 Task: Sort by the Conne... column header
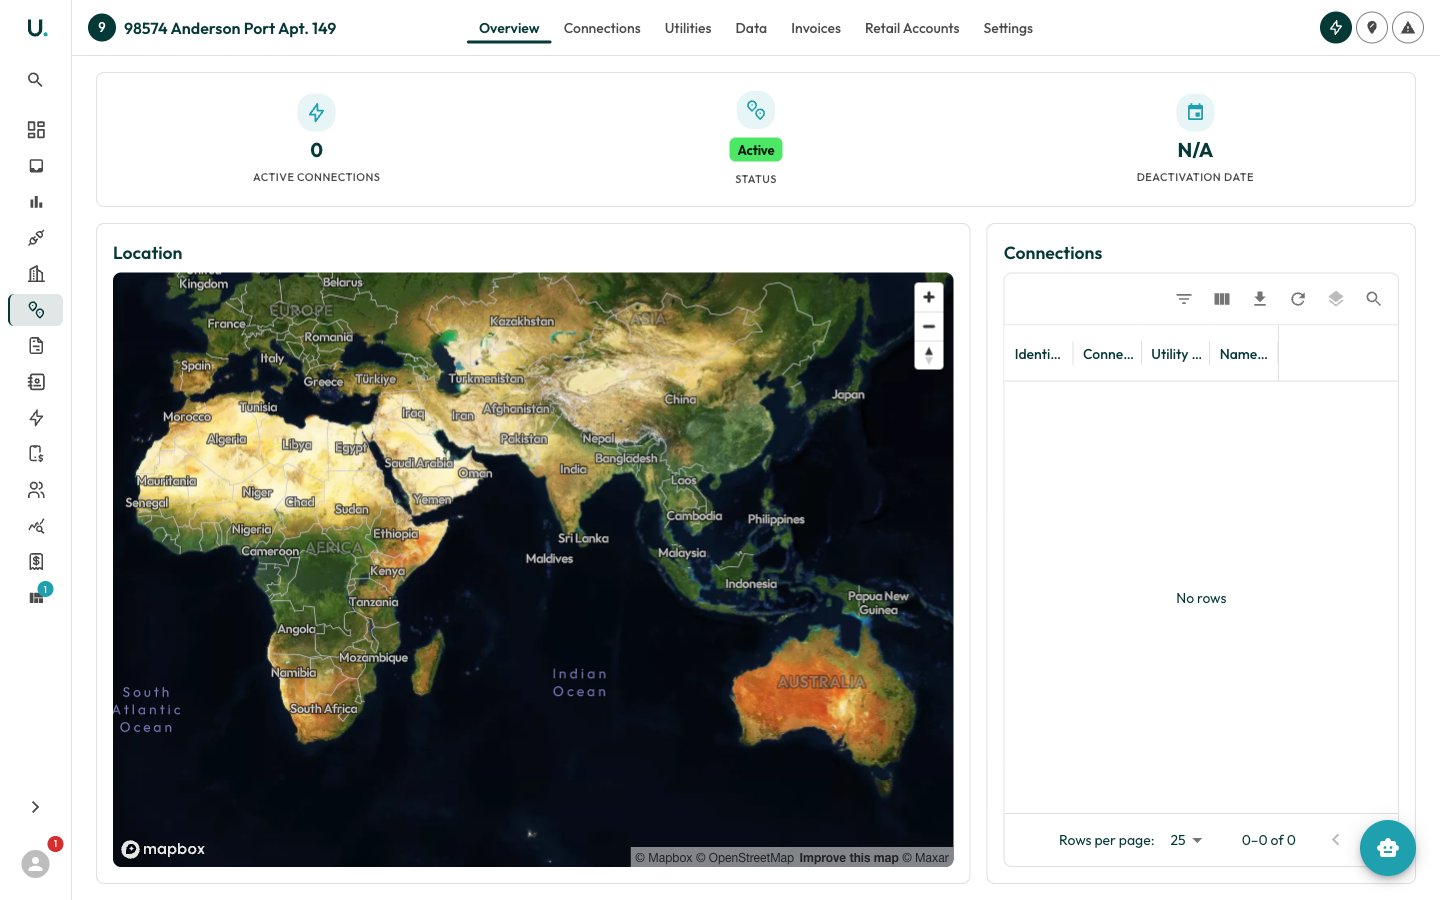pyautogui.click(x=1108, y=354)
